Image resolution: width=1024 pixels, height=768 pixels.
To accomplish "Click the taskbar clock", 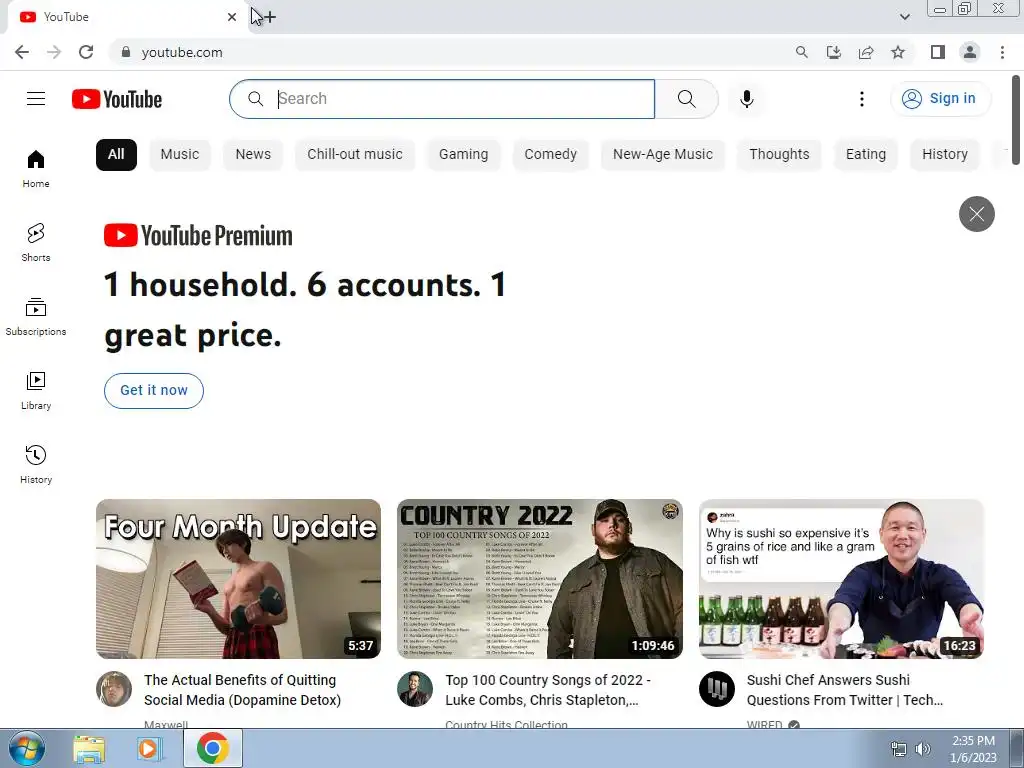I will point(973,749).
